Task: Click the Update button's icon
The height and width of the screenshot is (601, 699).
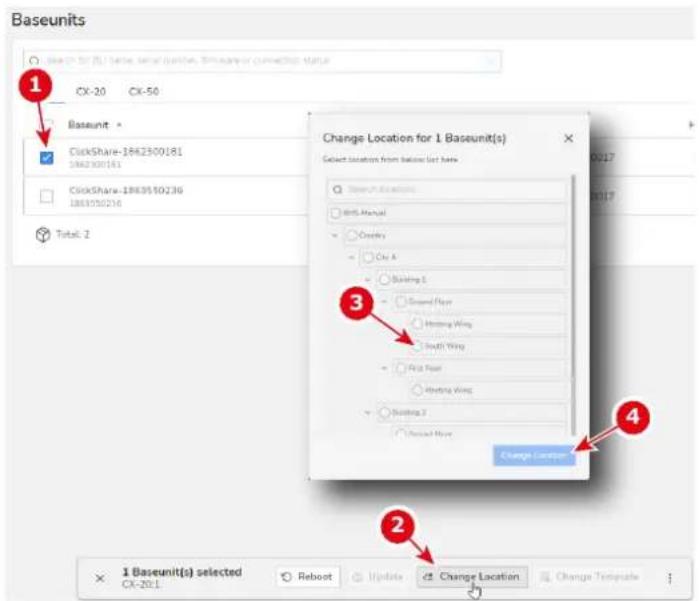Action: pos(358,577)
